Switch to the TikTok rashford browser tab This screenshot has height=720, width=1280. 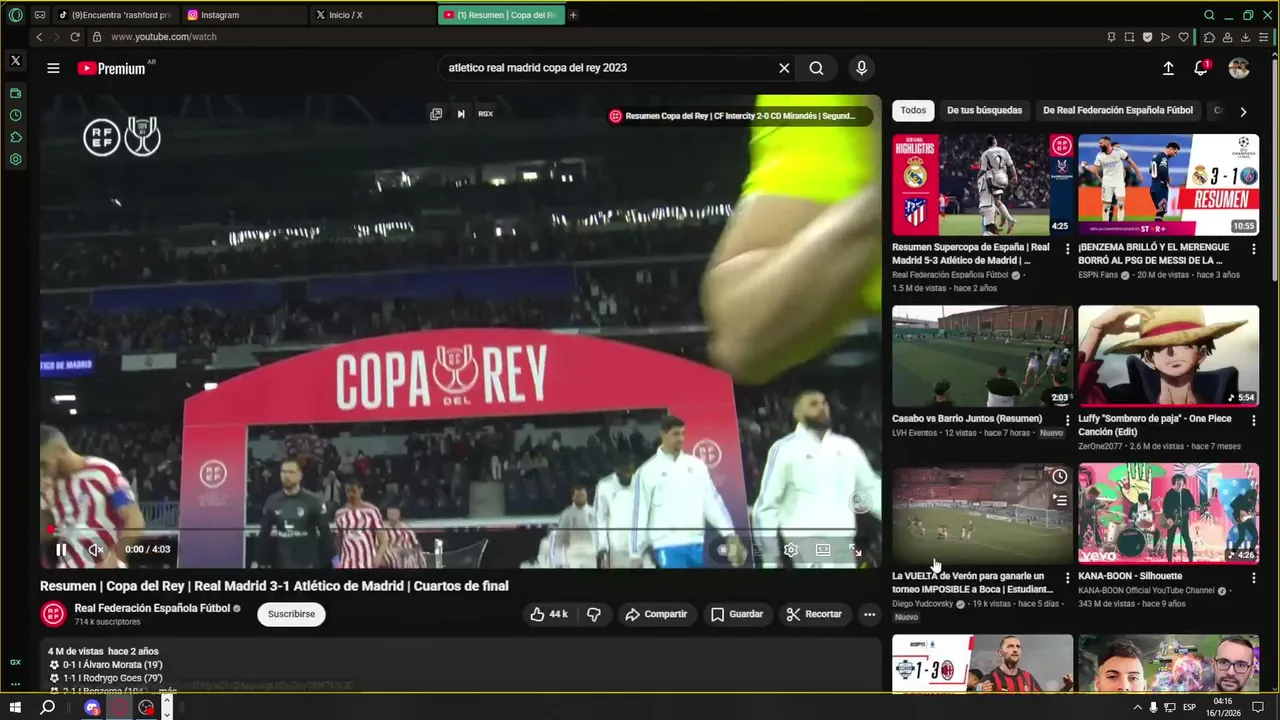114,15
